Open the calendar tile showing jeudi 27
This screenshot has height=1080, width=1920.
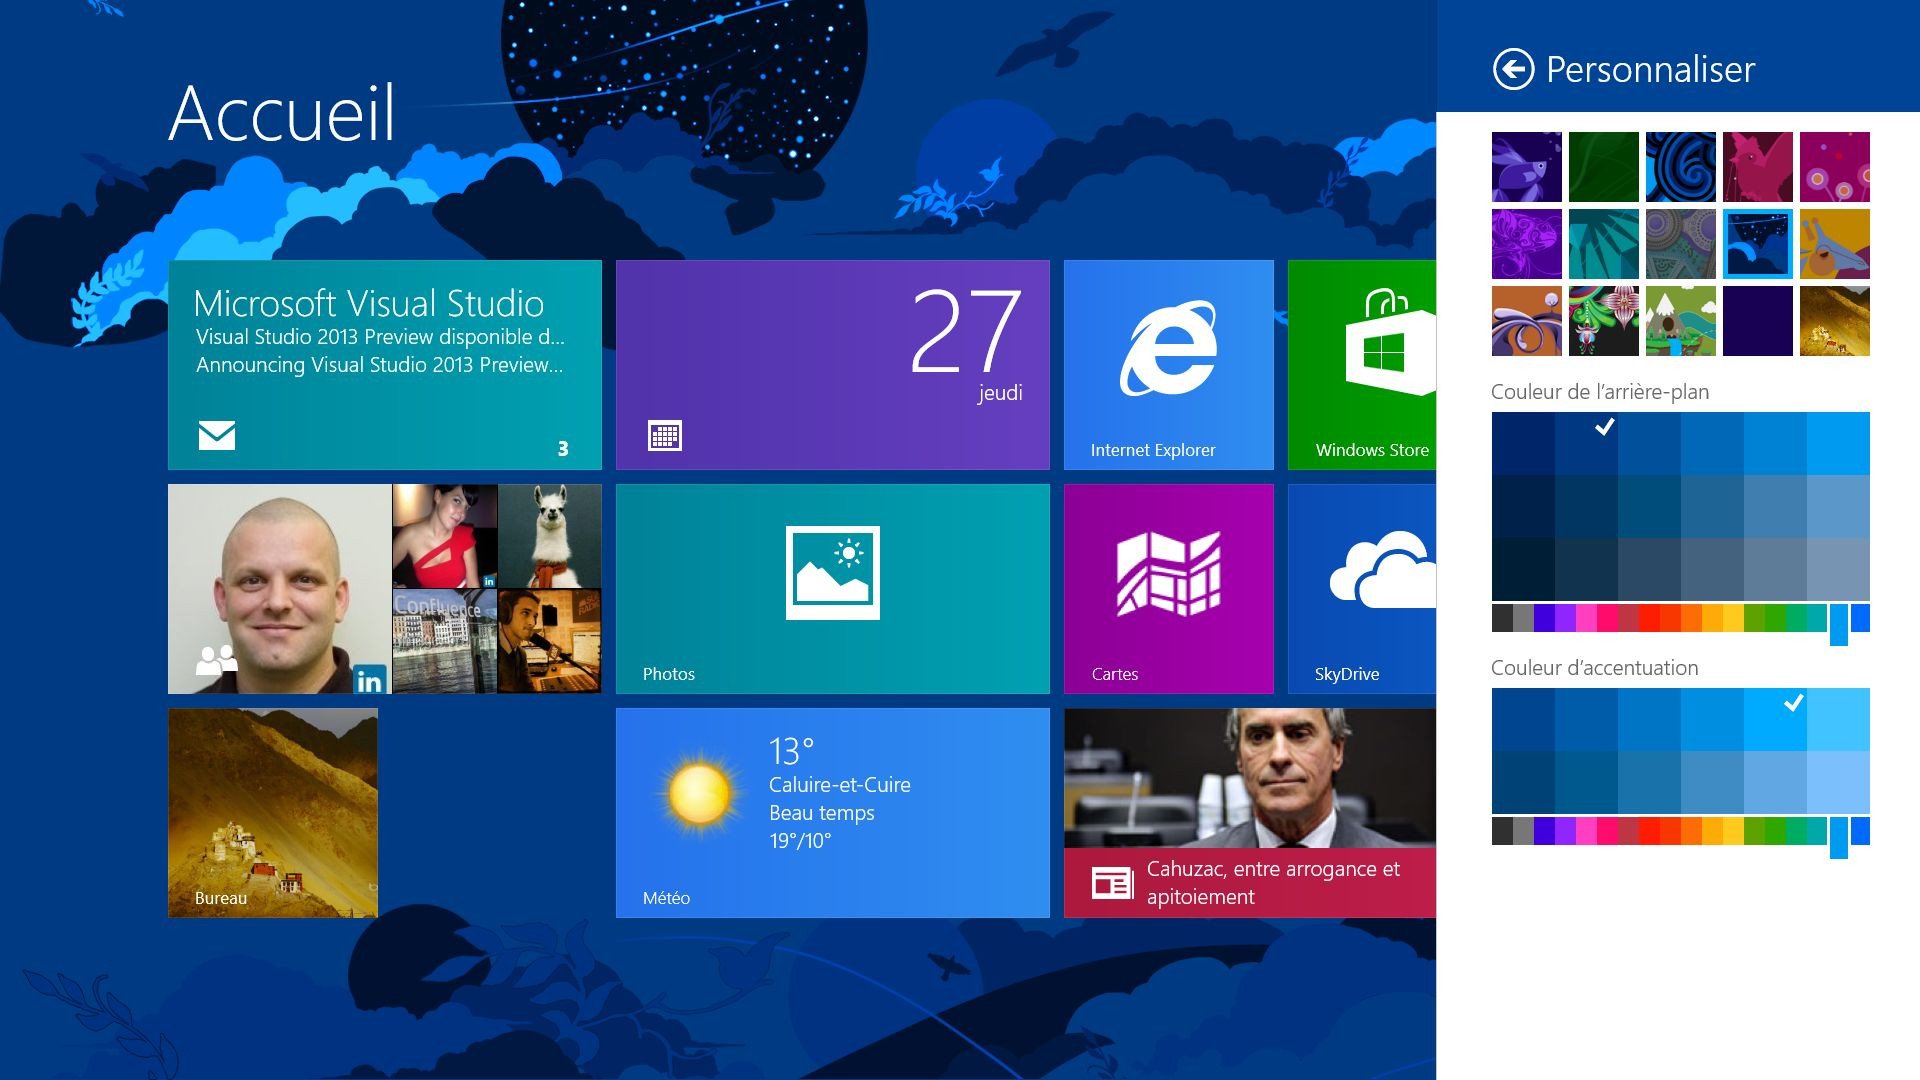(832, 365)
